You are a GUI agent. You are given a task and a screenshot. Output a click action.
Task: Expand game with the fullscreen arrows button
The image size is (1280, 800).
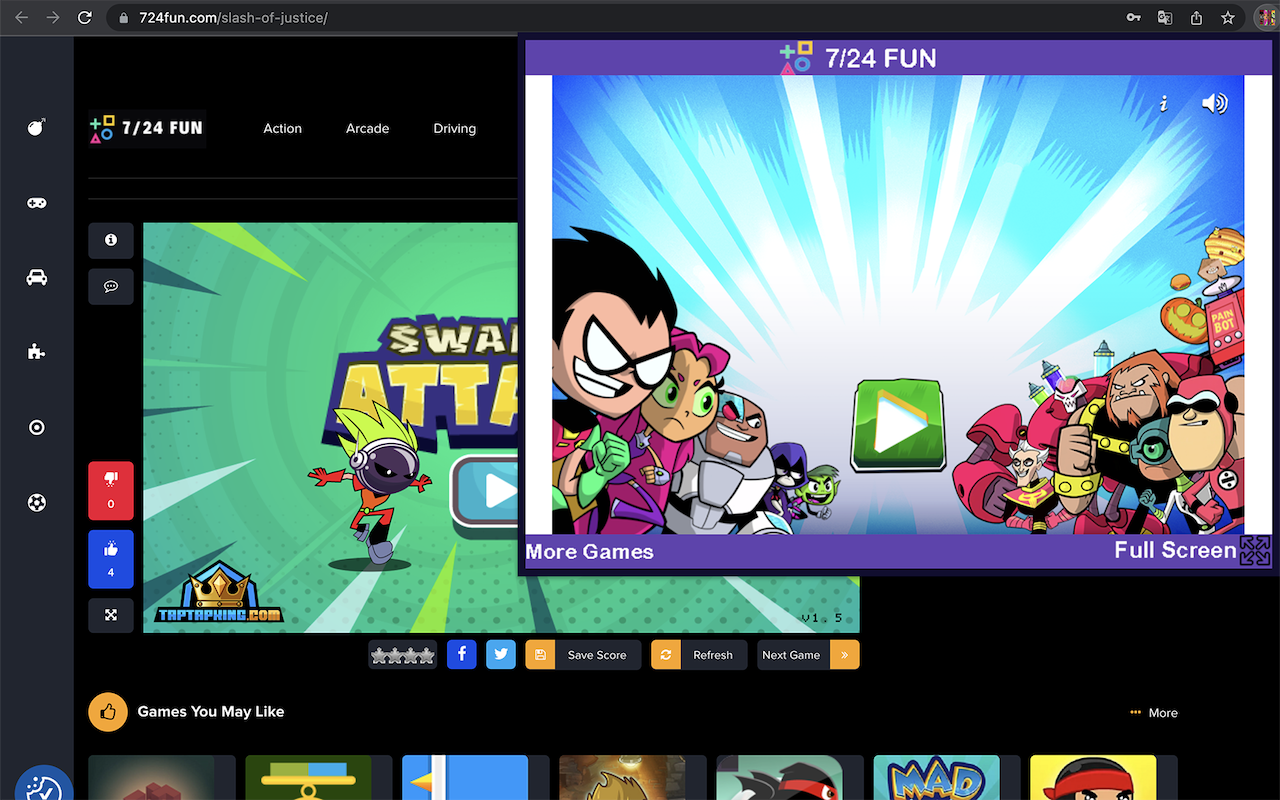pos(111,615)
